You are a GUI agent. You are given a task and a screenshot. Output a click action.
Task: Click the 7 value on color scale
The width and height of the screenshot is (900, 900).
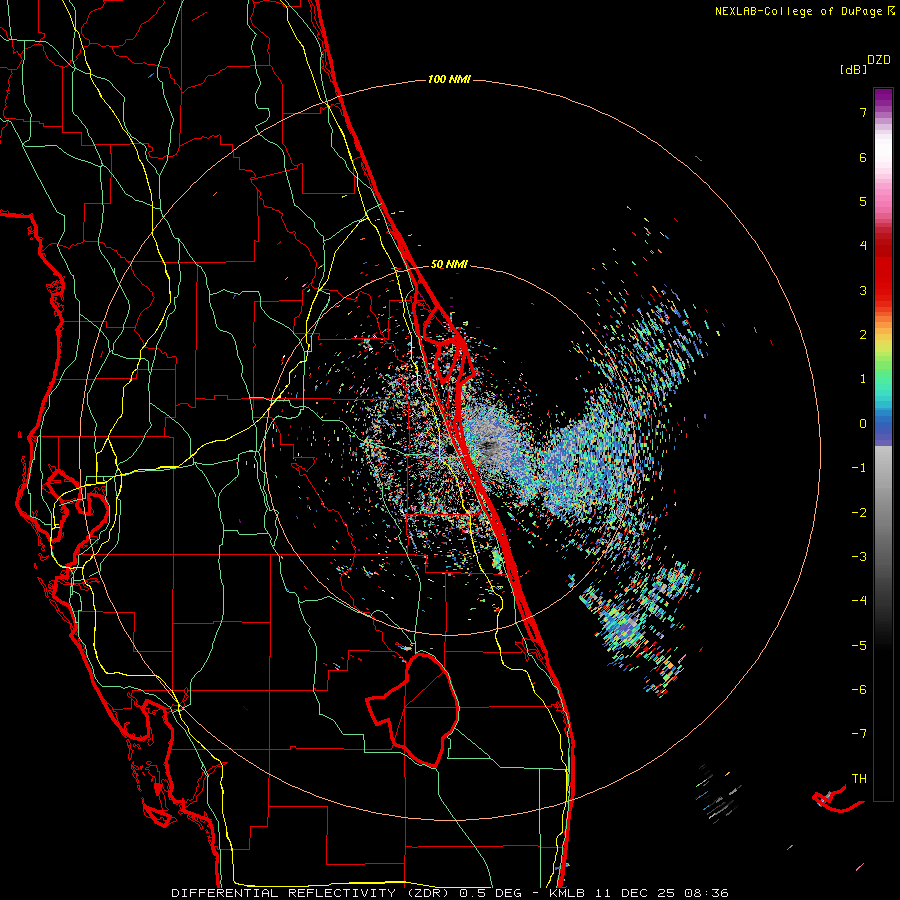tap(863, 112)
